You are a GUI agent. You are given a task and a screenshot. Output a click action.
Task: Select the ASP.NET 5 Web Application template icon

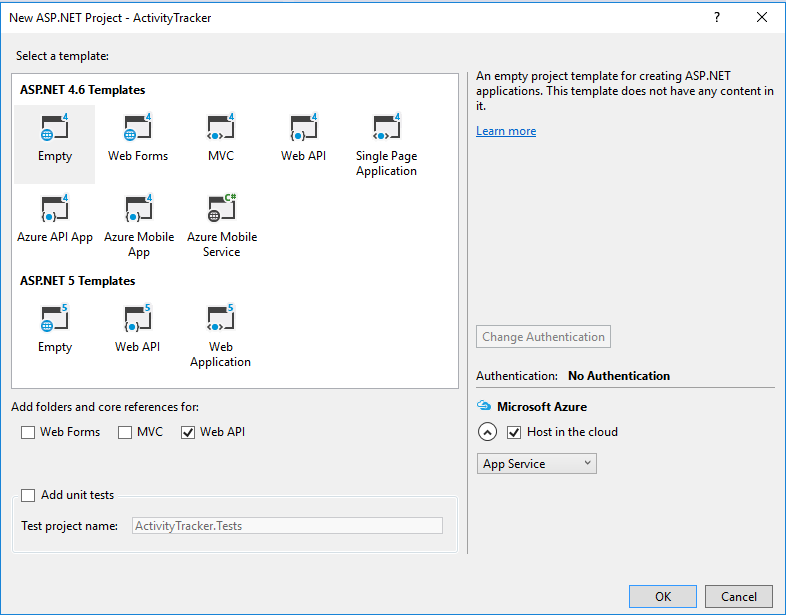click(221, 318)
